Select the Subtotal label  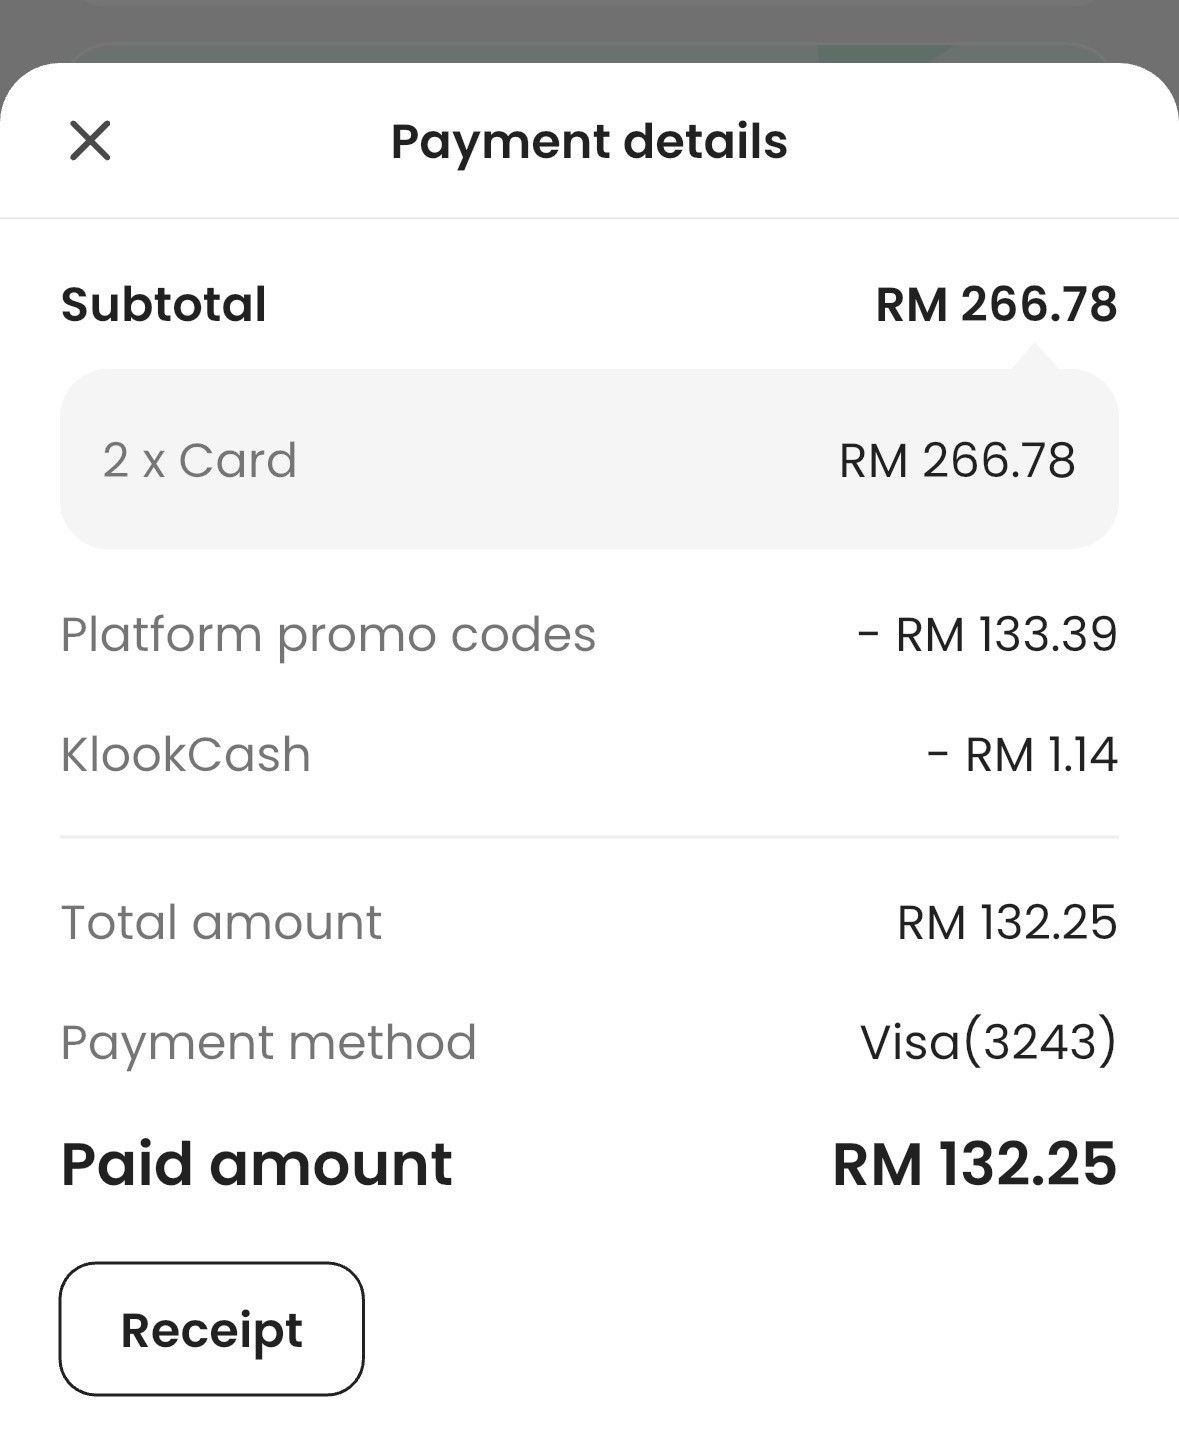pyautogui.click(x=164, y=304)
